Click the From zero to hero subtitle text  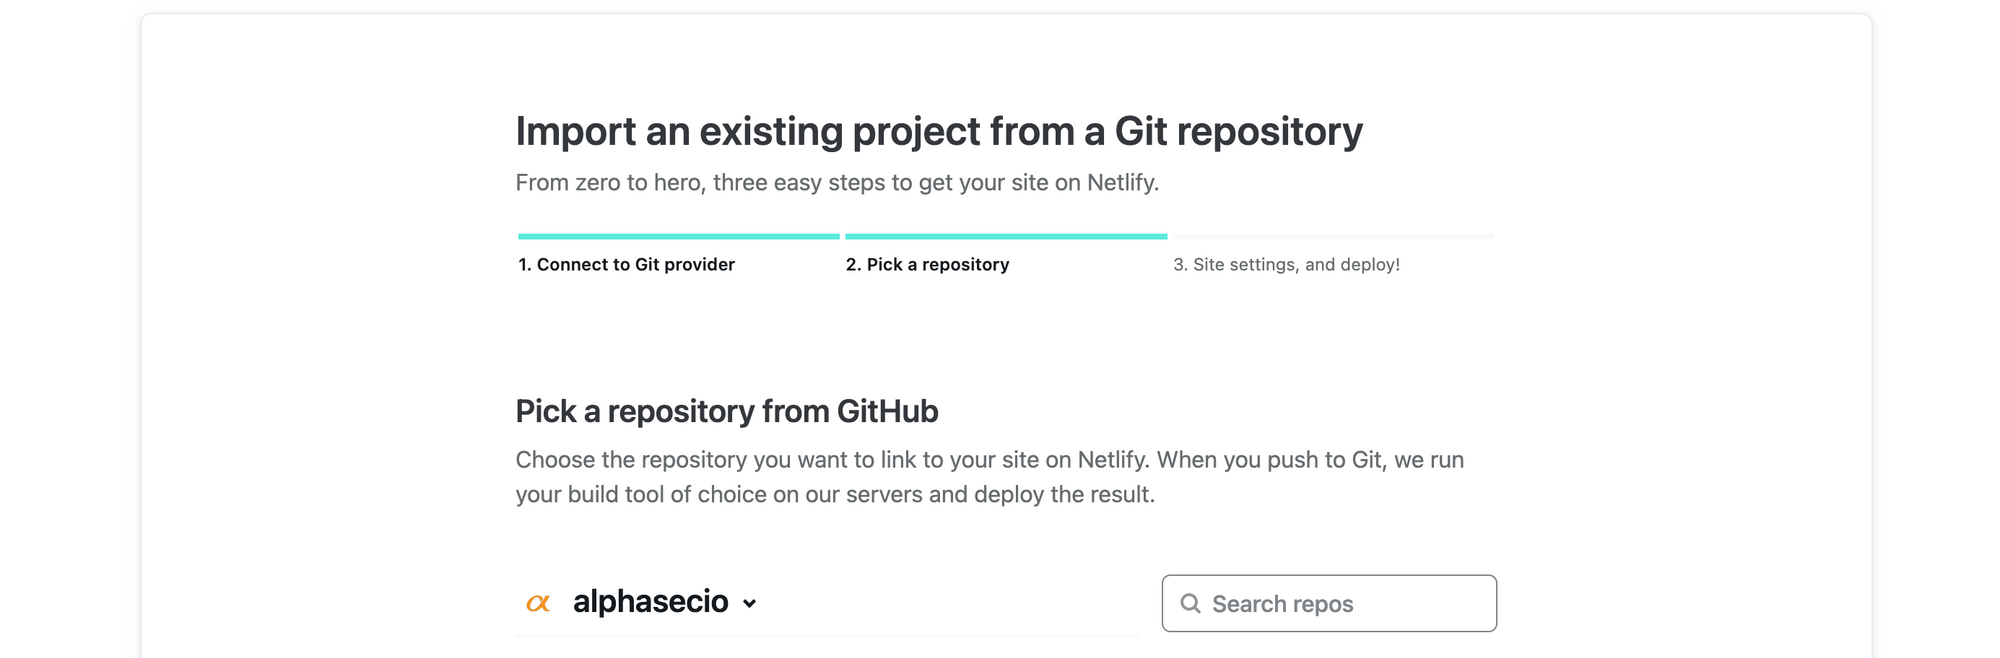[837, 183]
